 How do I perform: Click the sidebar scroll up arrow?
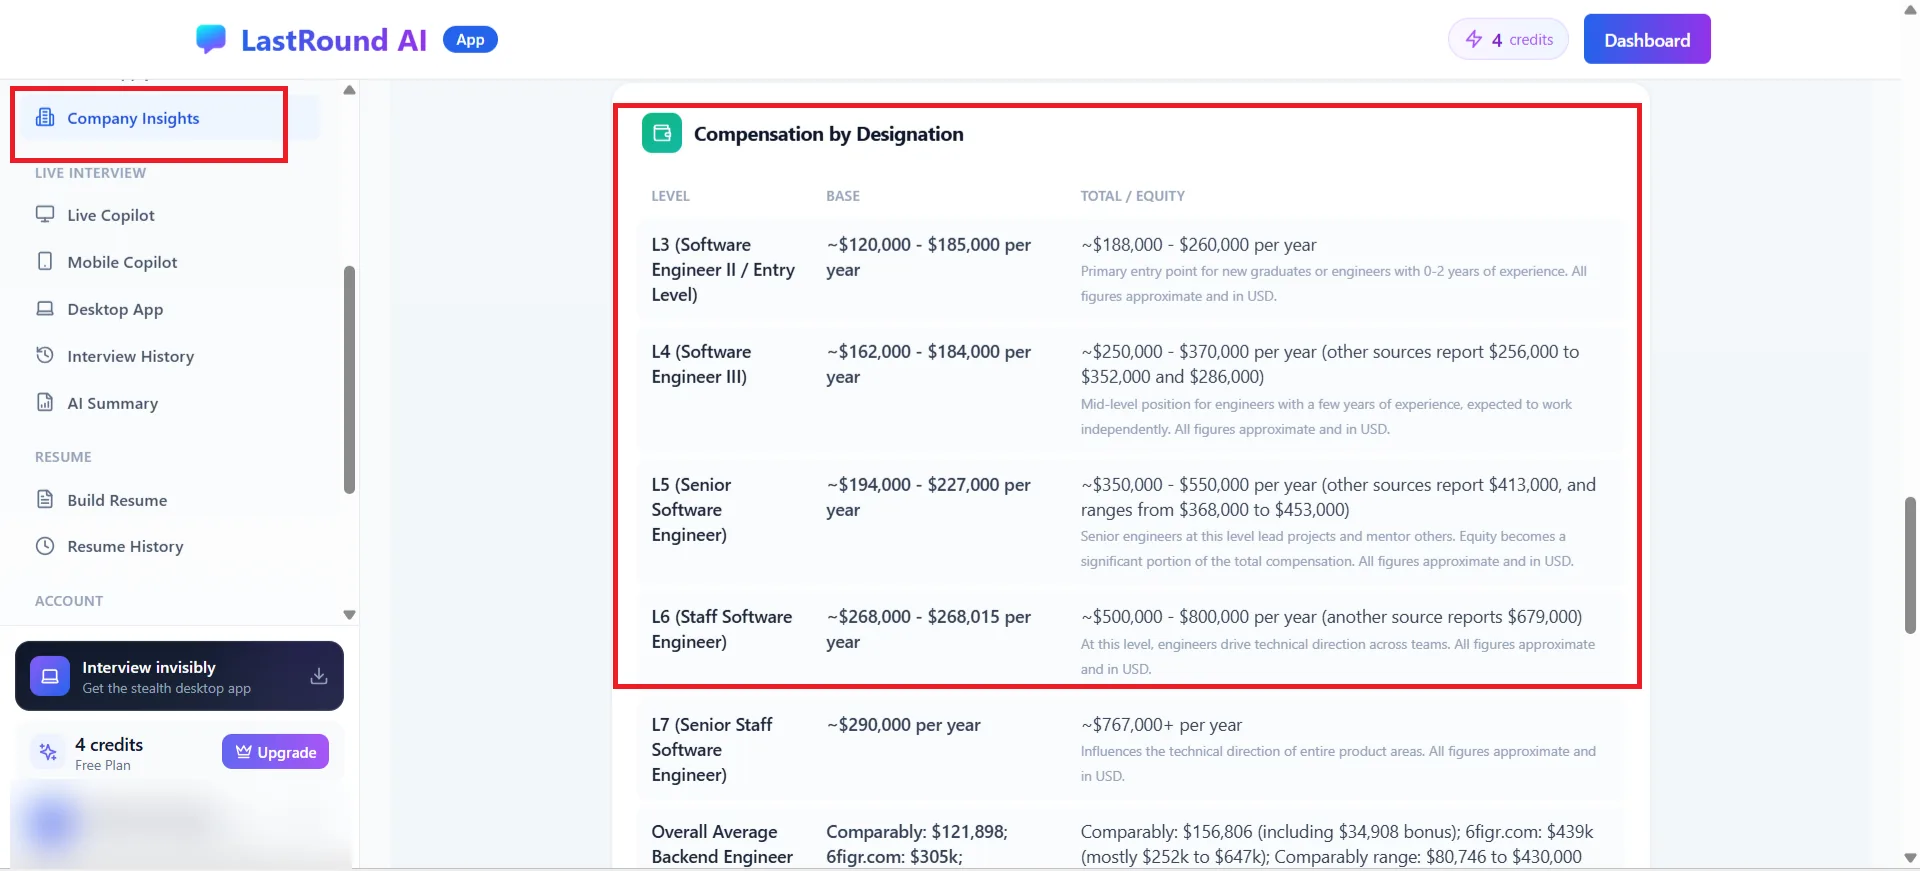349,90
